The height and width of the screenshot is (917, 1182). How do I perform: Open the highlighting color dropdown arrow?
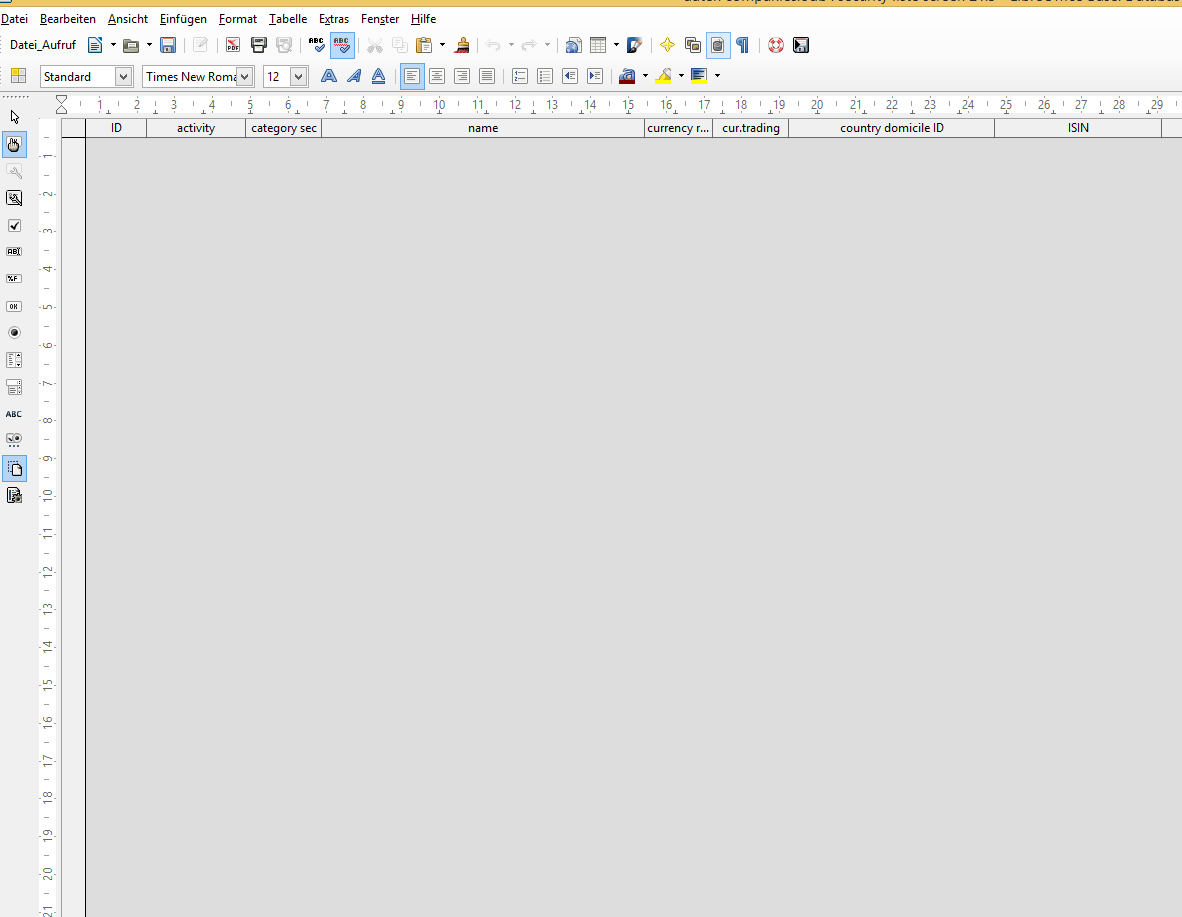coord(681,76)
